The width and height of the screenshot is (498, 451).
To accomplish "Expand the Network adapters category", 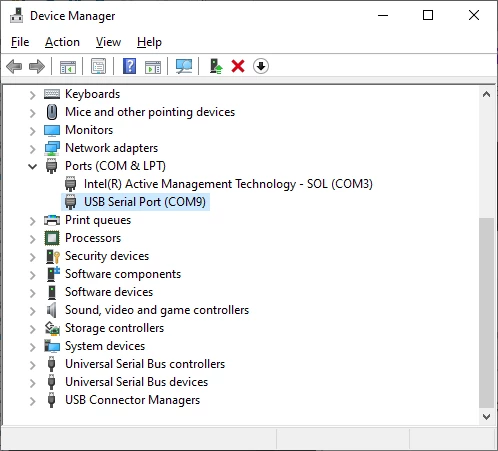I will tap(32, 149).
